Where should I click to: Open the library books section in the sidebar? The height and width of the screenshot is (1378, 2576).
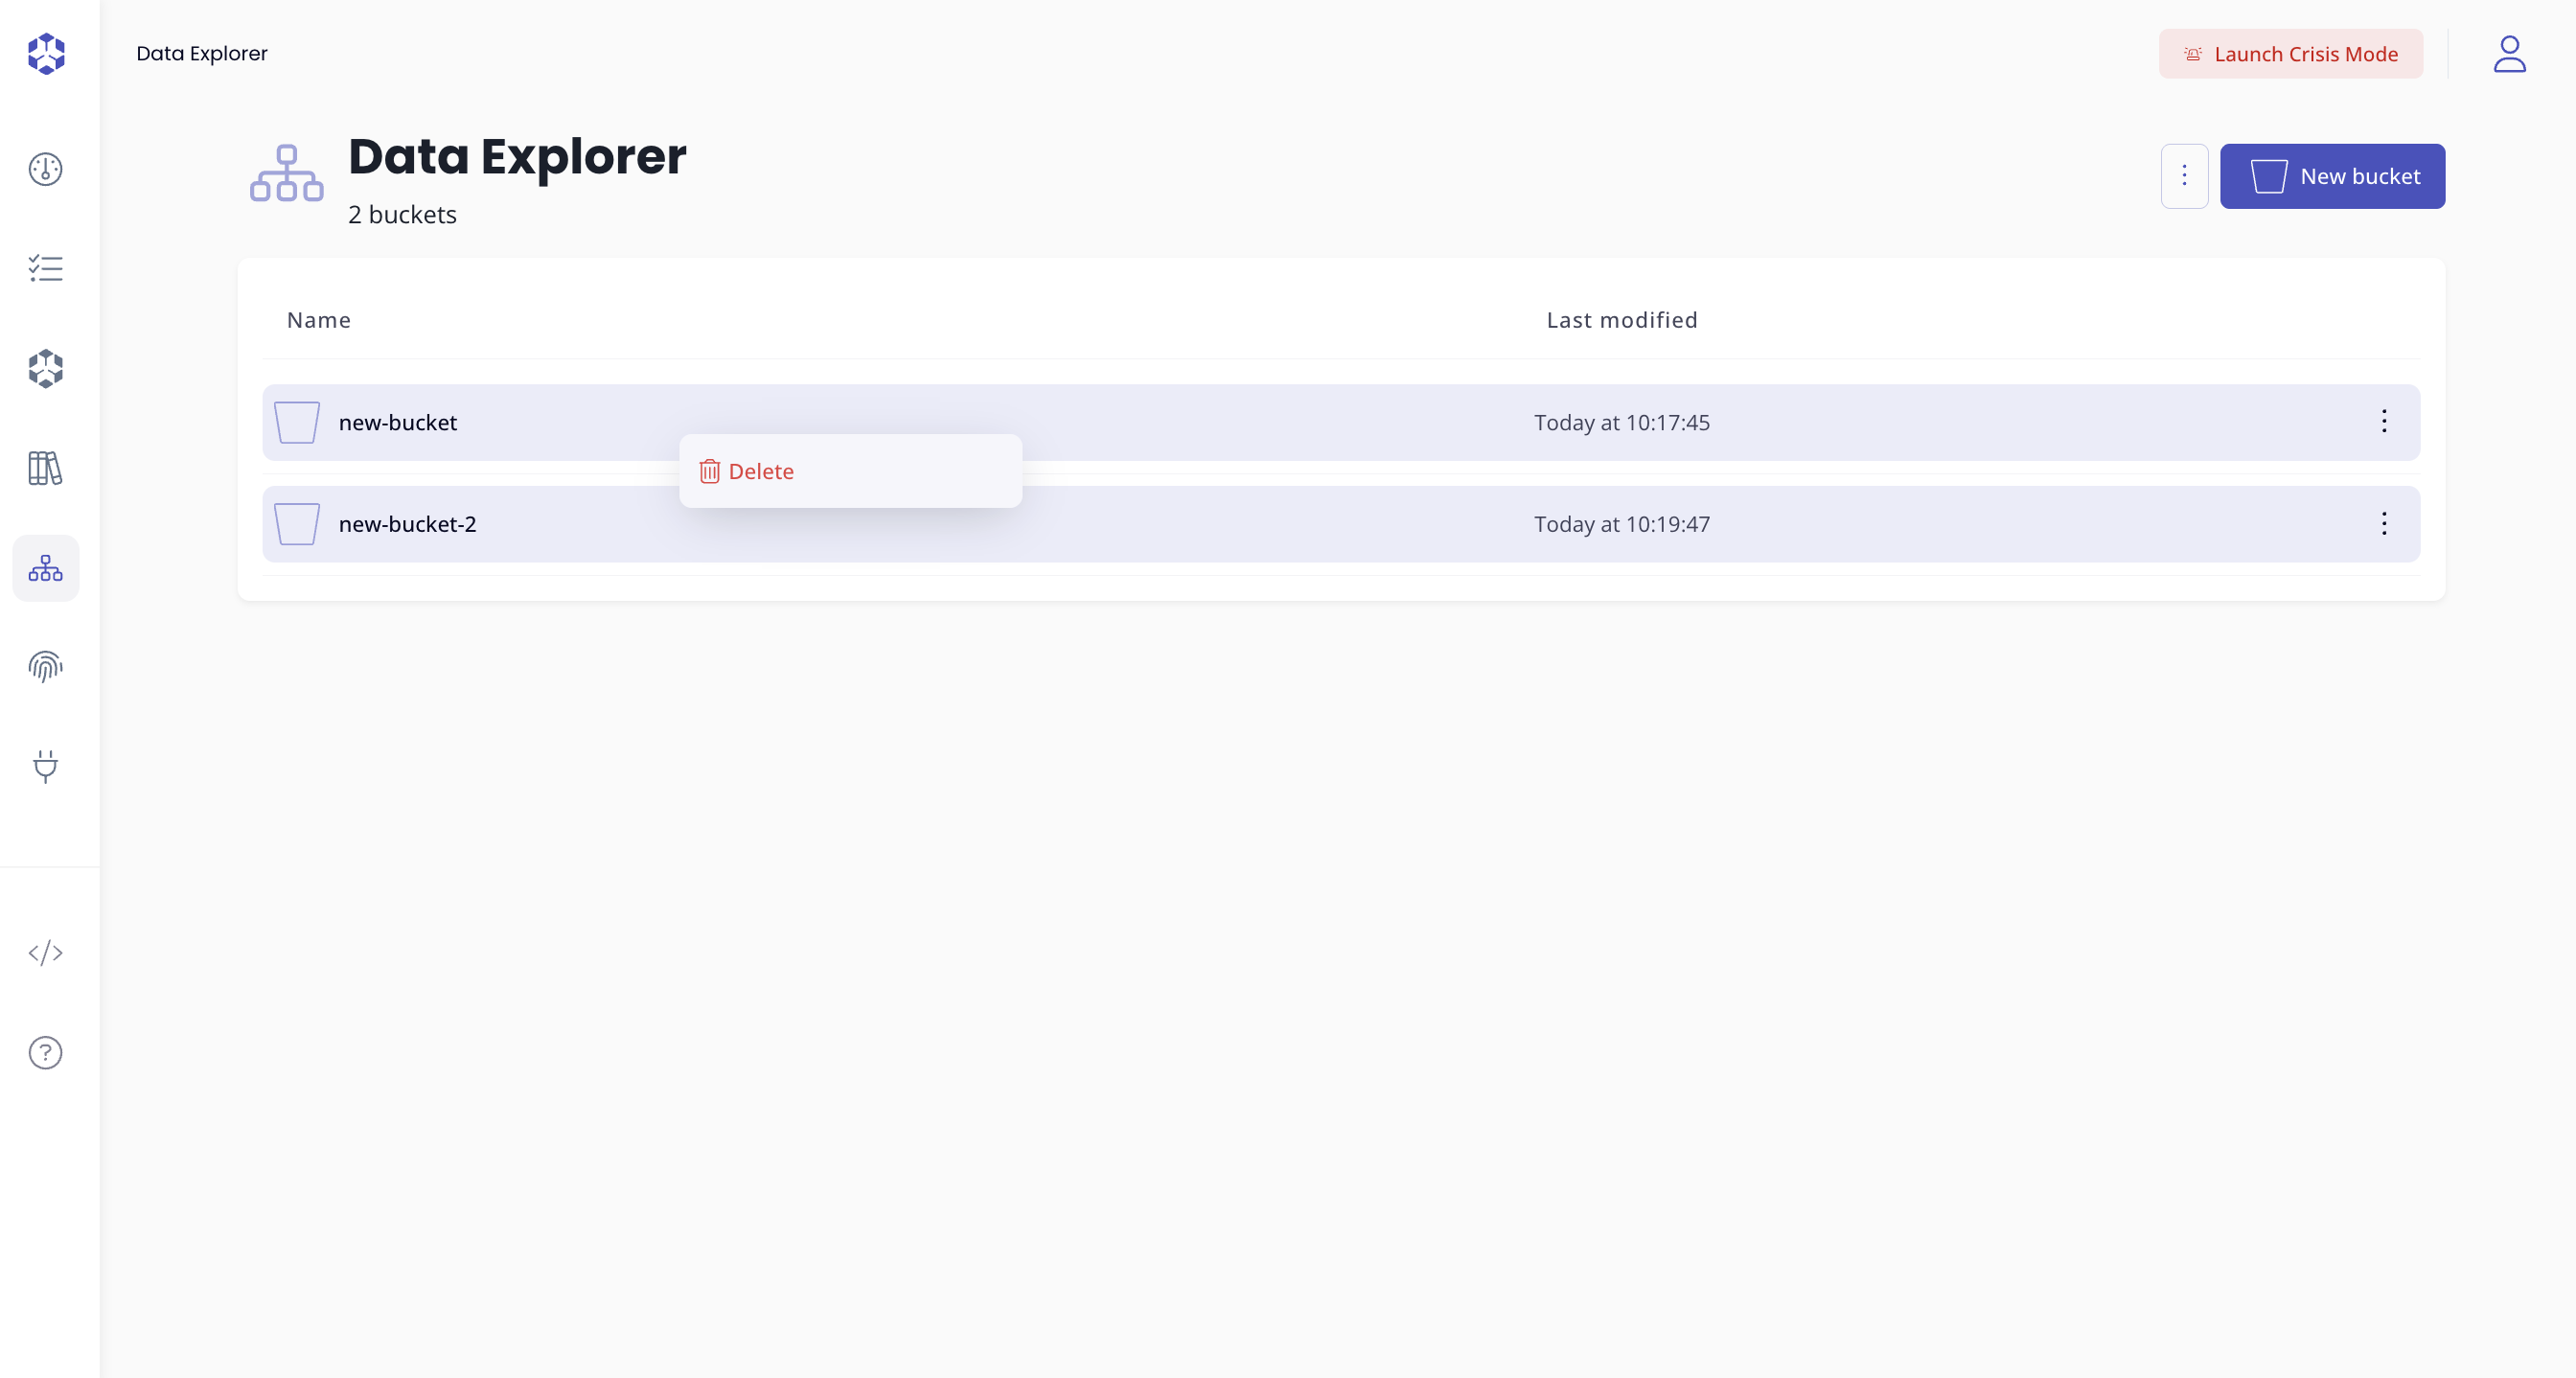click(45, 468)
